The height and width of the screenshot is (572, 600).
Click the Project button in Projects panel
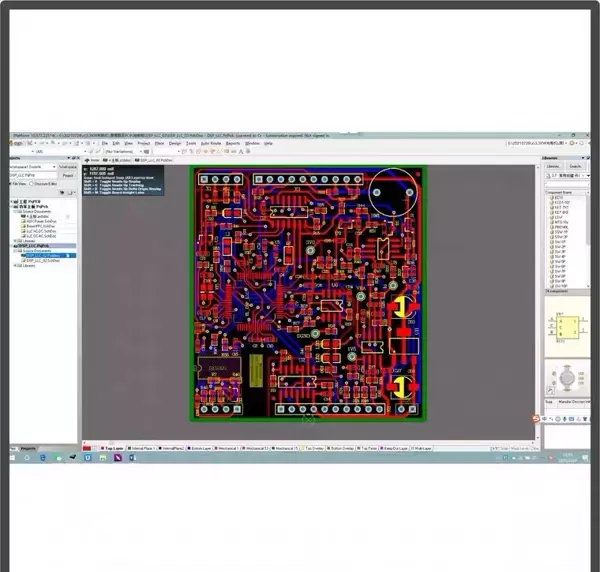click(x=68, y=175)
